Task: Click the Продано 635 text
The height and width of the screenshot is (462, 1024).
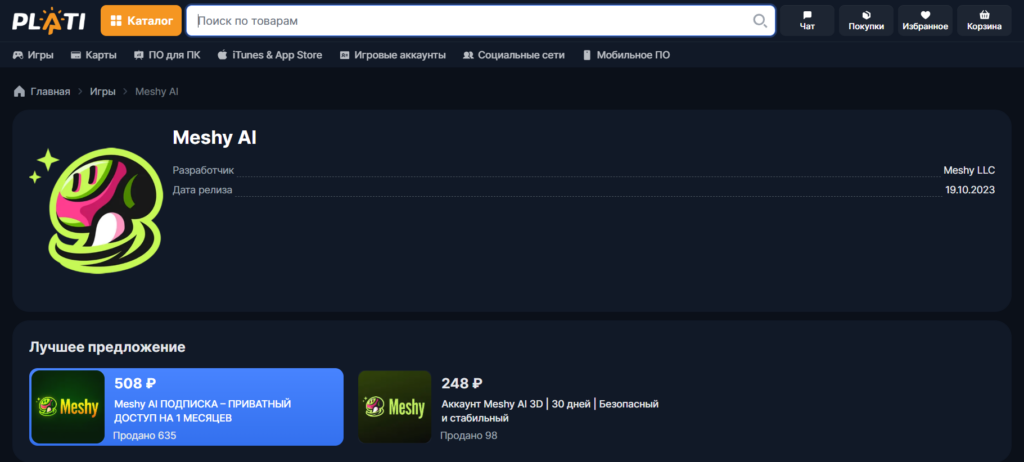Action: tap(145, 435)
